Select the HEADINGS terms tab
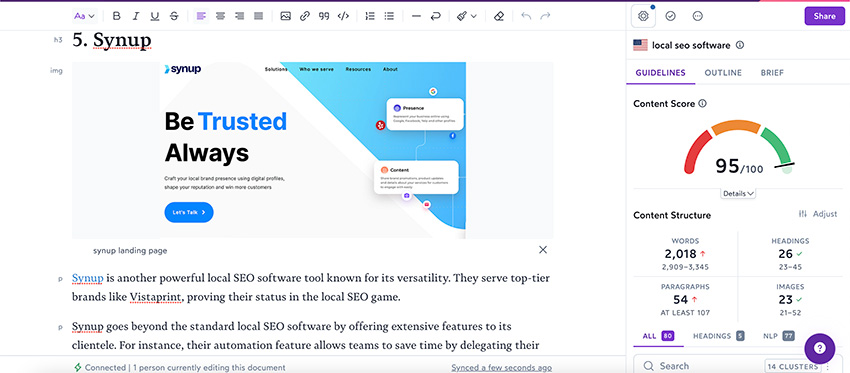Image resolution: width=850 pixels, height=373 pixels. 718,336
